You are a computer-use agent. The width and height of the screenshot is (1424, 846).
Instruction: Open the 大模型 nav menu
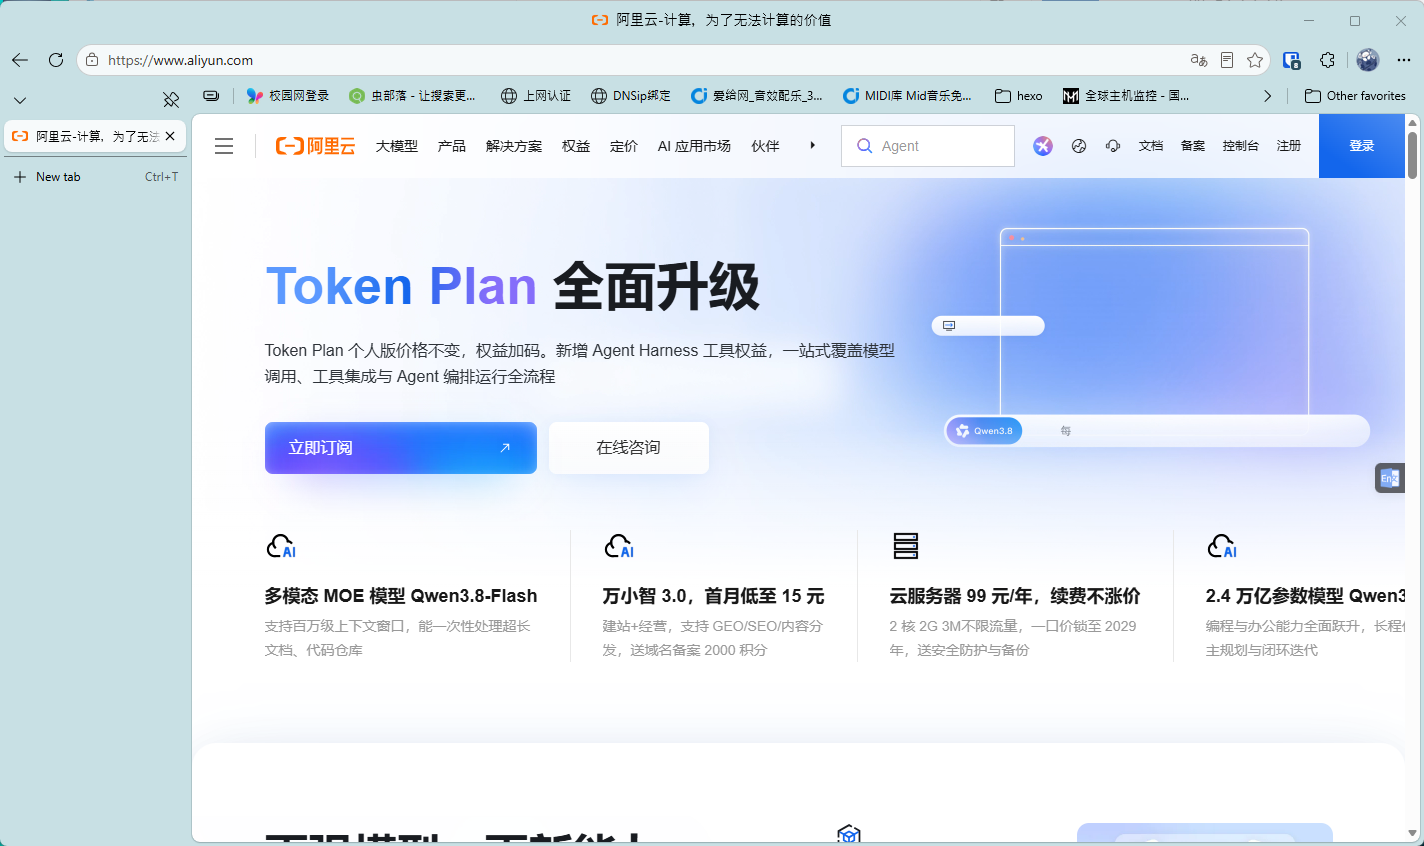coord(397,146)
